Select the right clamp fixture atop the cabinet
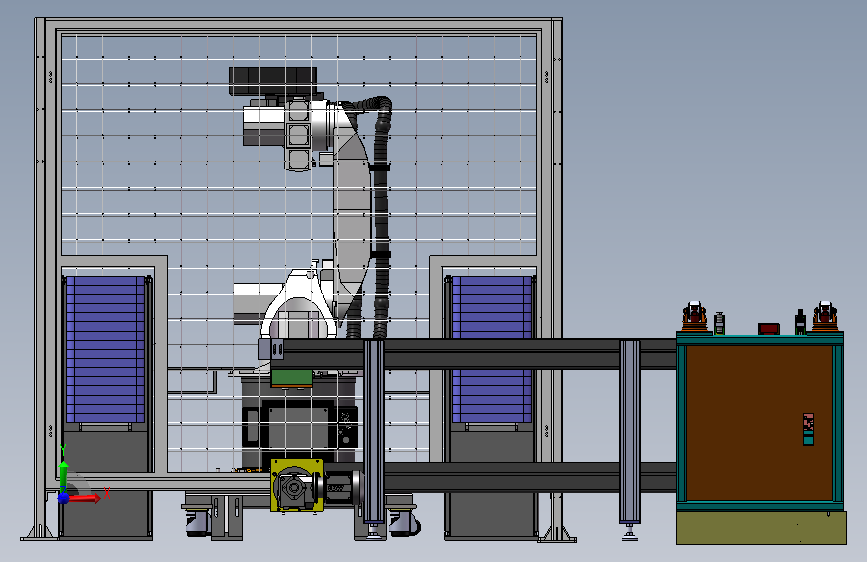867x562 pixels. [825, 317]
